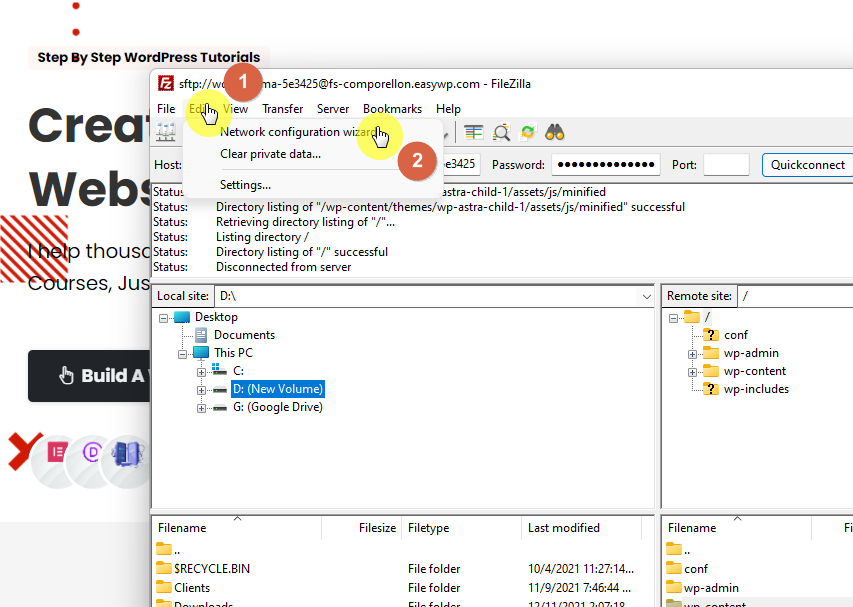
Task: Open the Site Manager toolbar icon
Action: (165, 132)
